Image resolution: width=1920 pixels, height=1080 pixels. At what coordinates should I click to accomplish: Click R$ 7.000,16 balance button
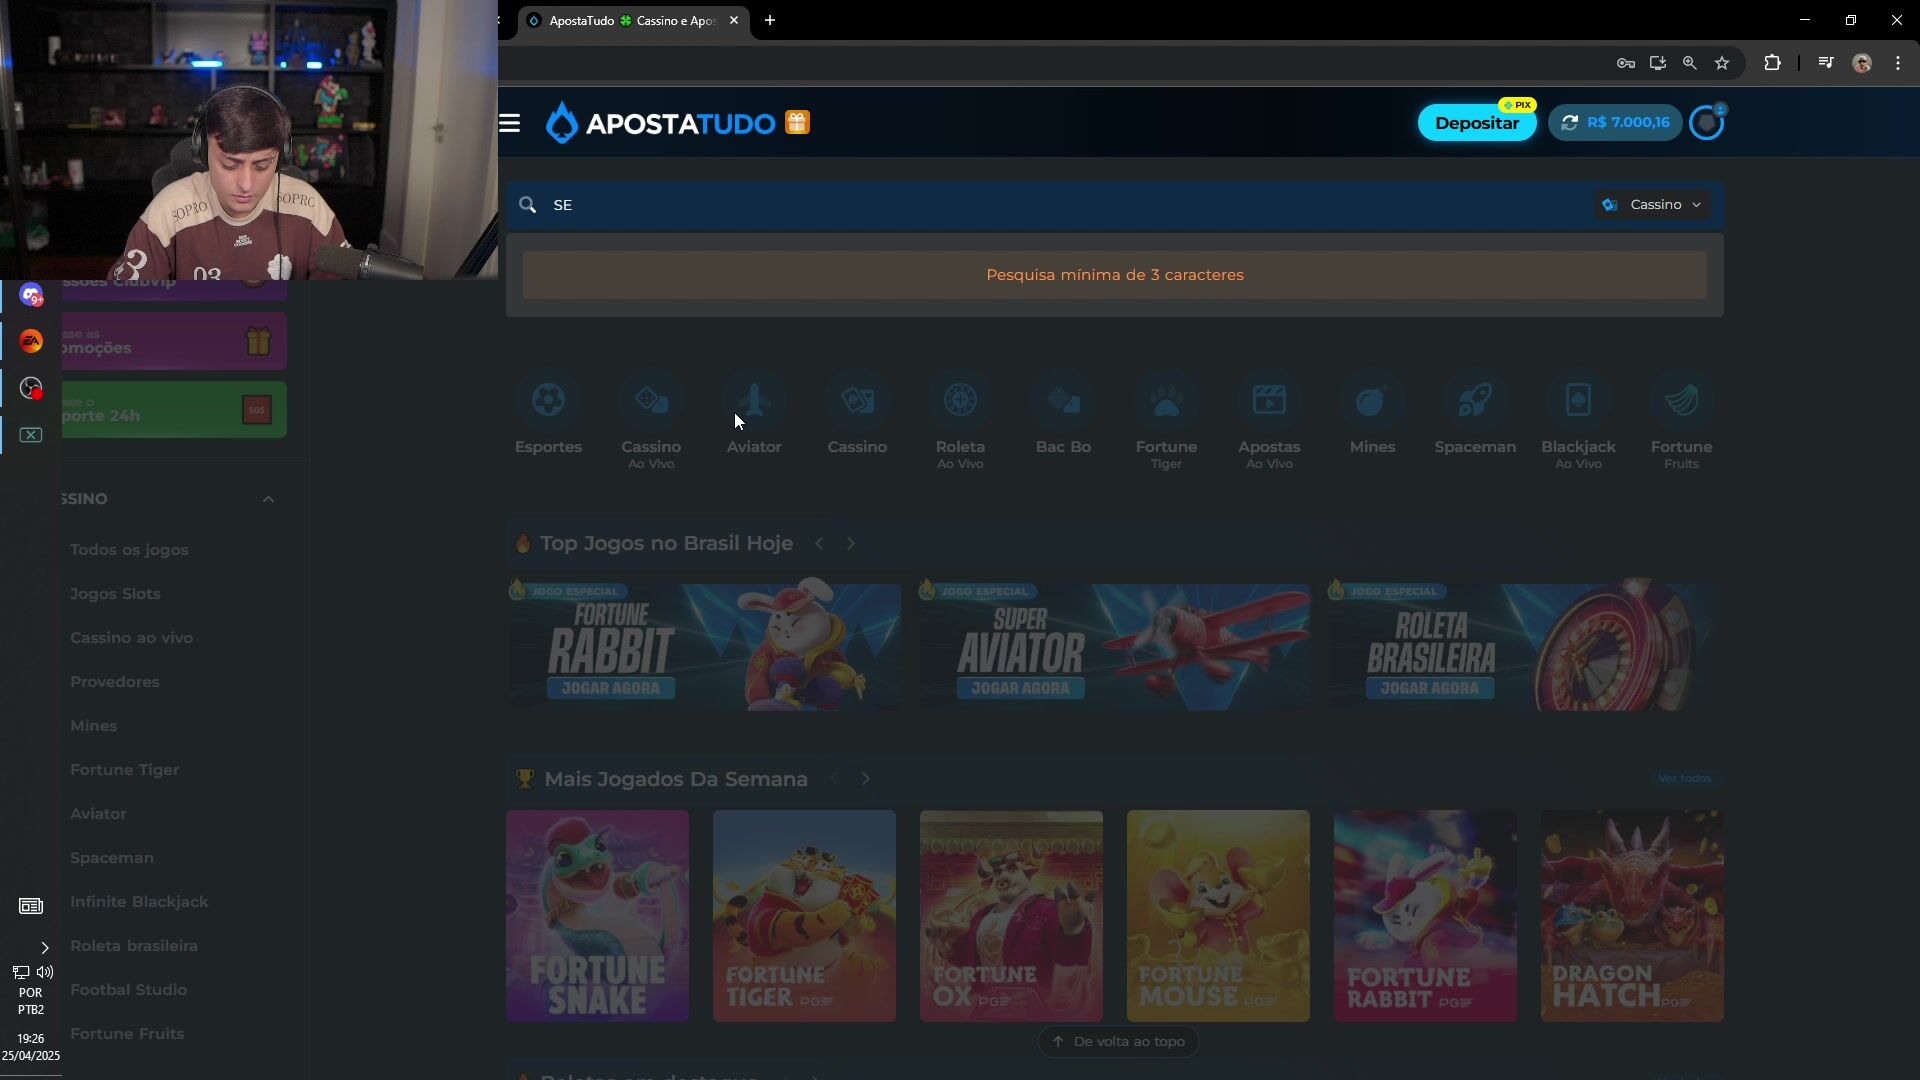1615,122
